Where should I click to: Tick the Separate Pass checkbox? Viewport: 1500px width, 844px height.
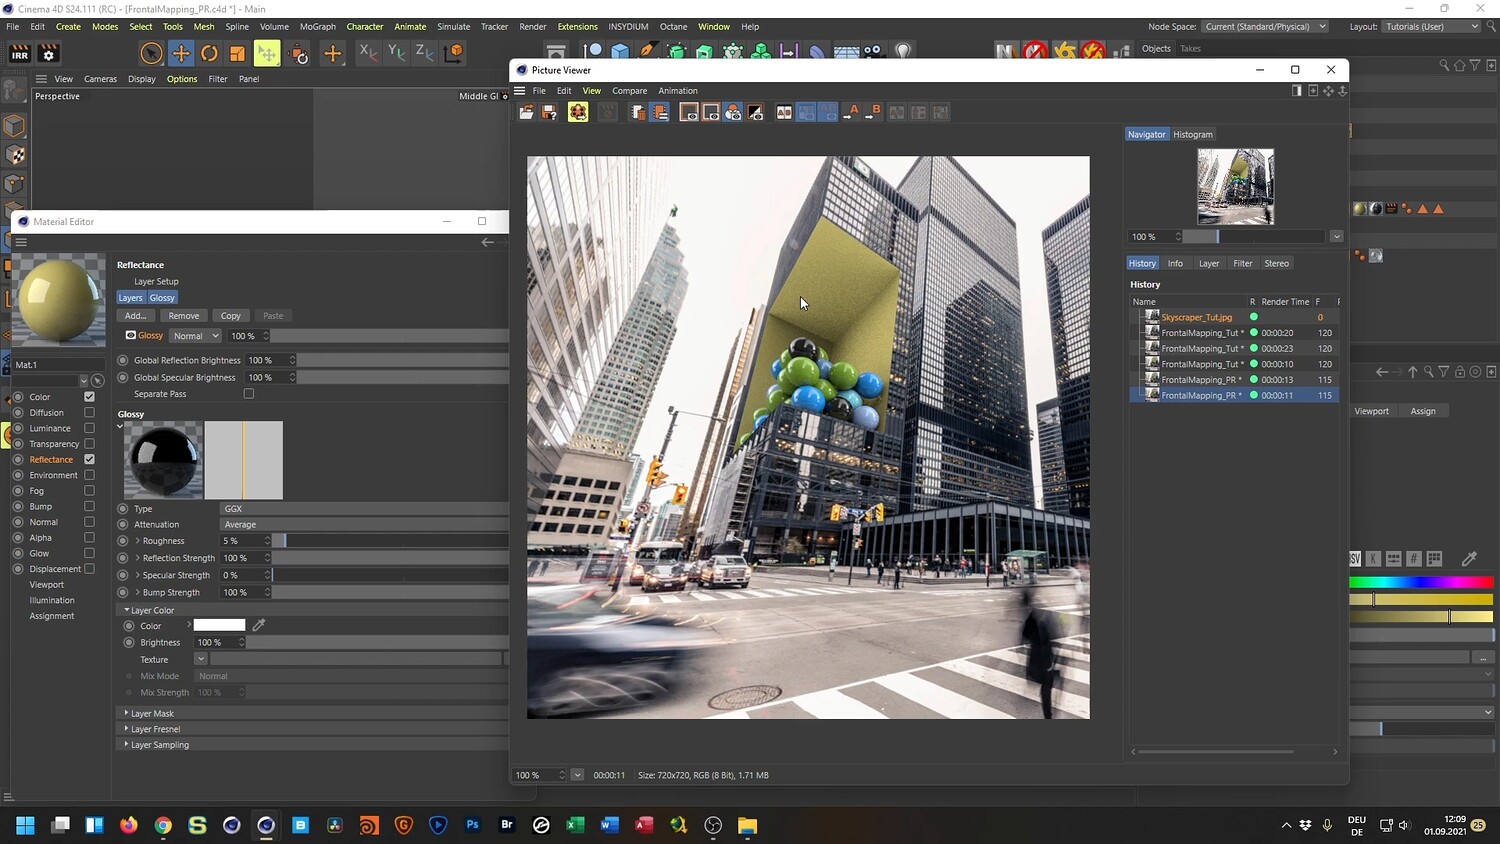249,394
